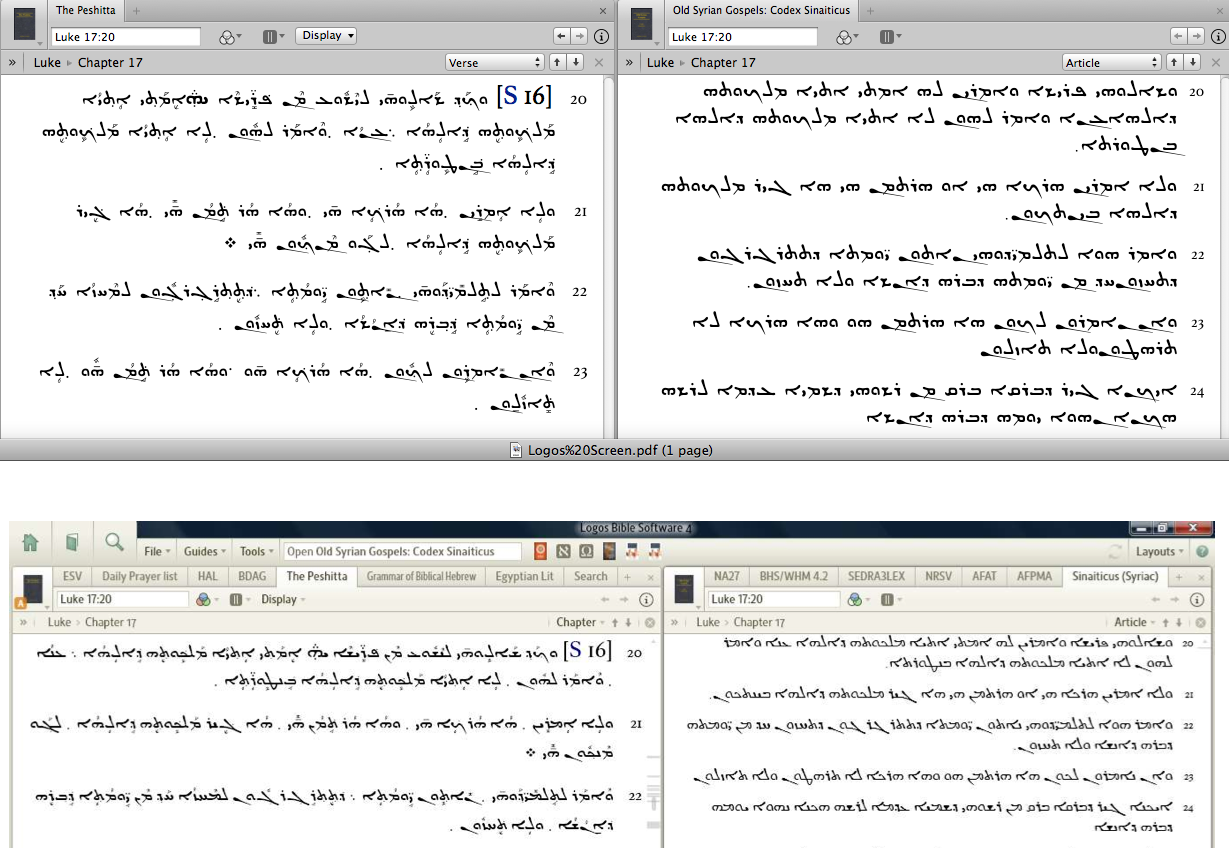The height and width of the screenshot is (848, 1229).
Task: Switch to the NA27 tab
Action: point(726,576)
